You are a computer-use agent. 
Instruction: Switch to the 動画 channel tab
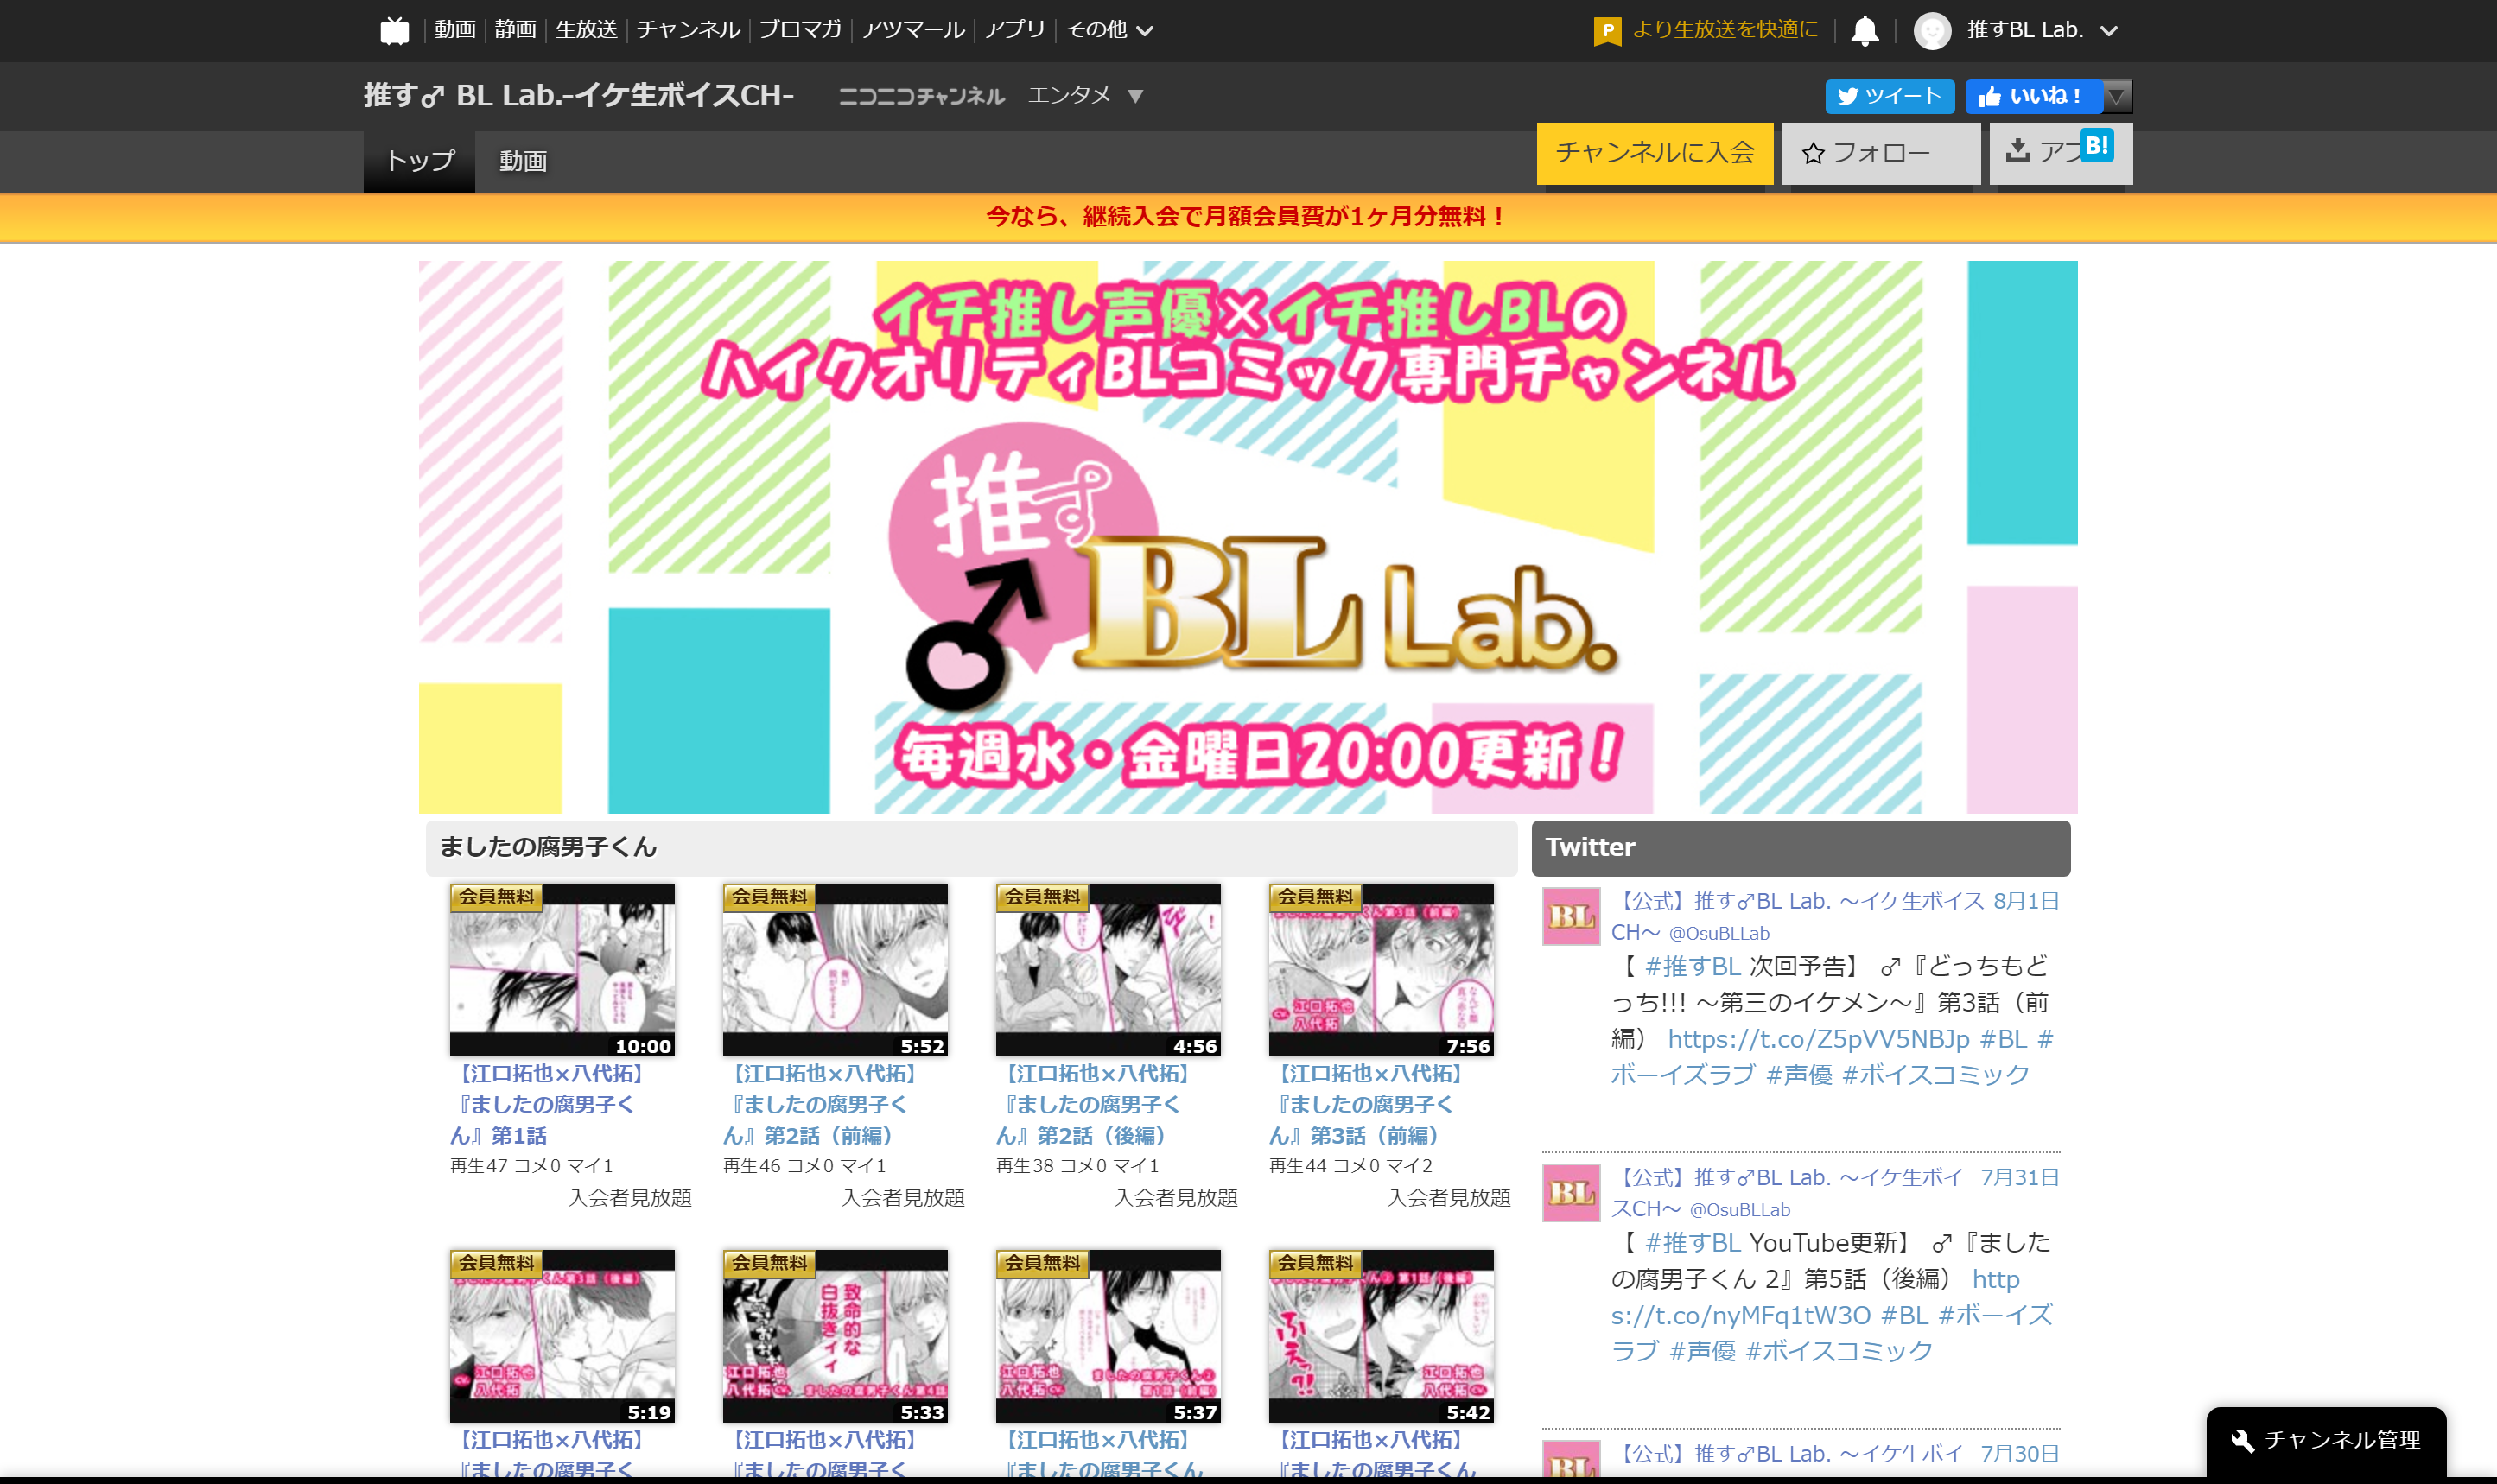pyautogui.click(x=522, y=161)
